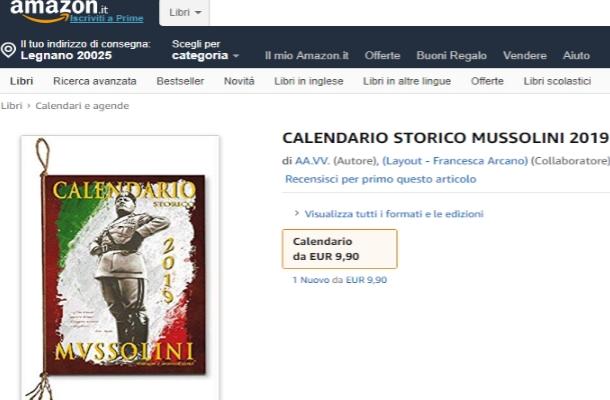Click the Mussolini calendar product image

tap(120, 268)
